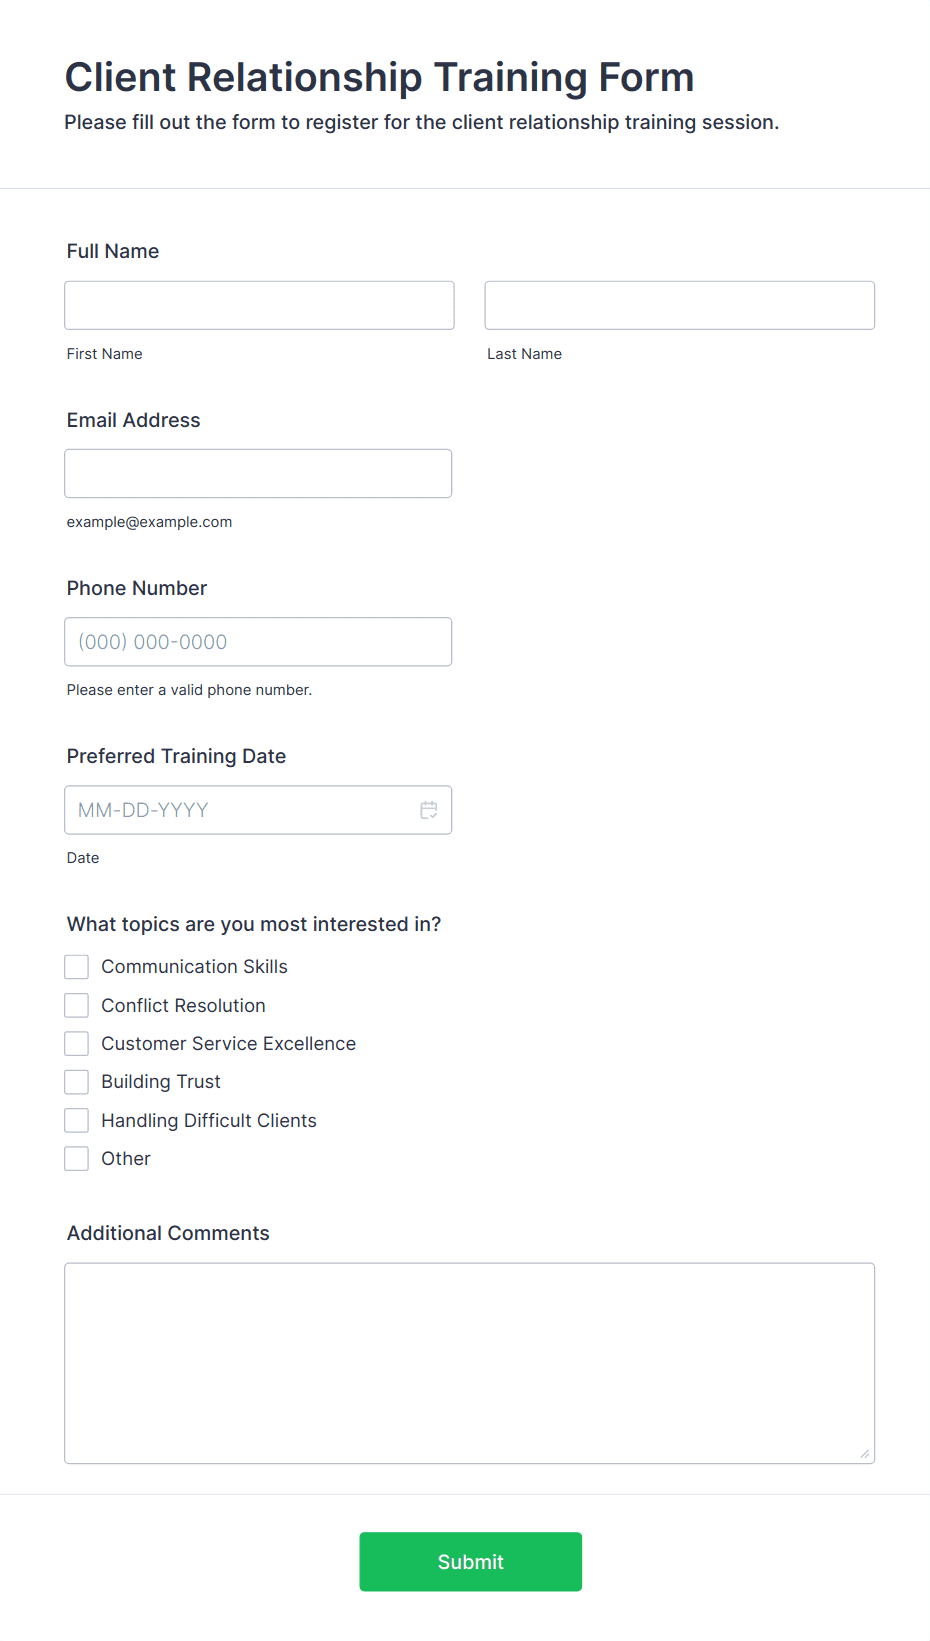This screenshot has height=1641, width=930.
Task: Click the "Additional Comments" label text
Action: (168, 1233)
